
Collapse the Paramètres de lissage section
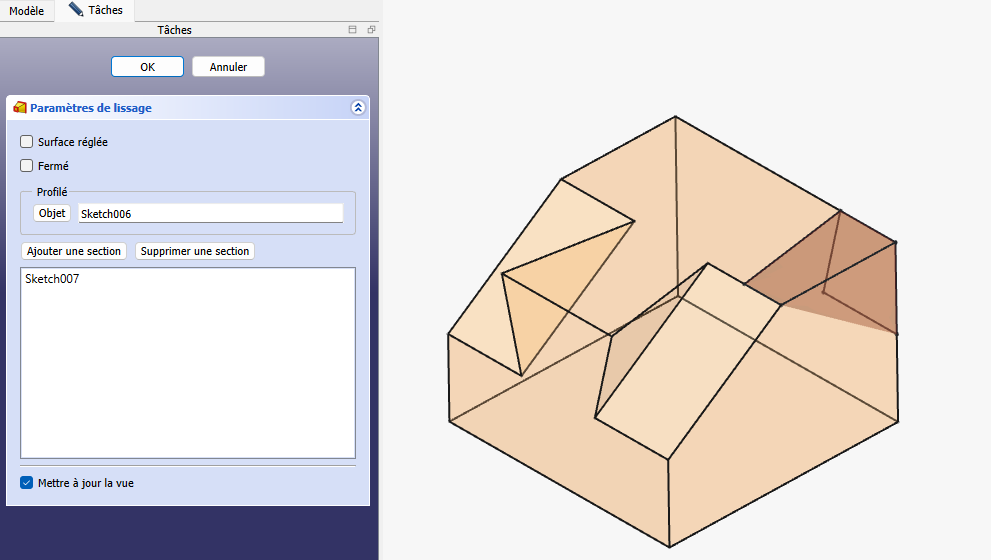click(x=358, y=108)
